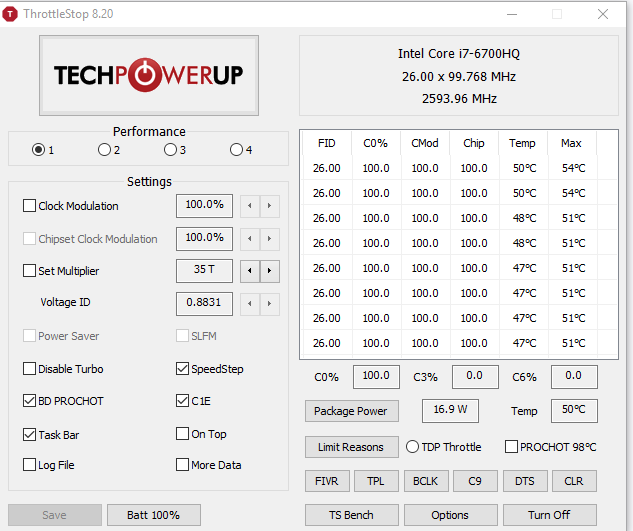
Task: Click the 50°C temperature value box
Action: [574, 411]
